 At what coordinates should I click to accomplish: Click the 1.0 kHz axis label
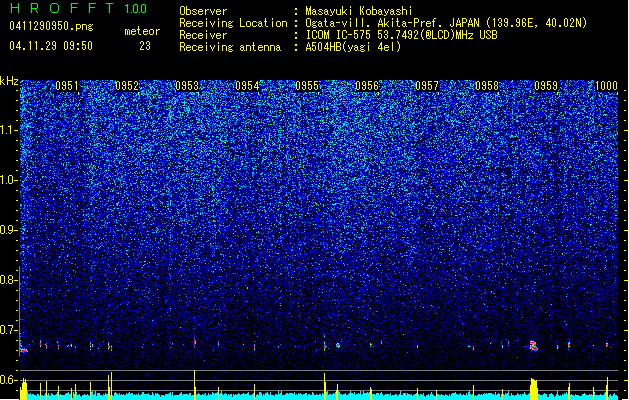pyautogui.click(x=9, y=180)
